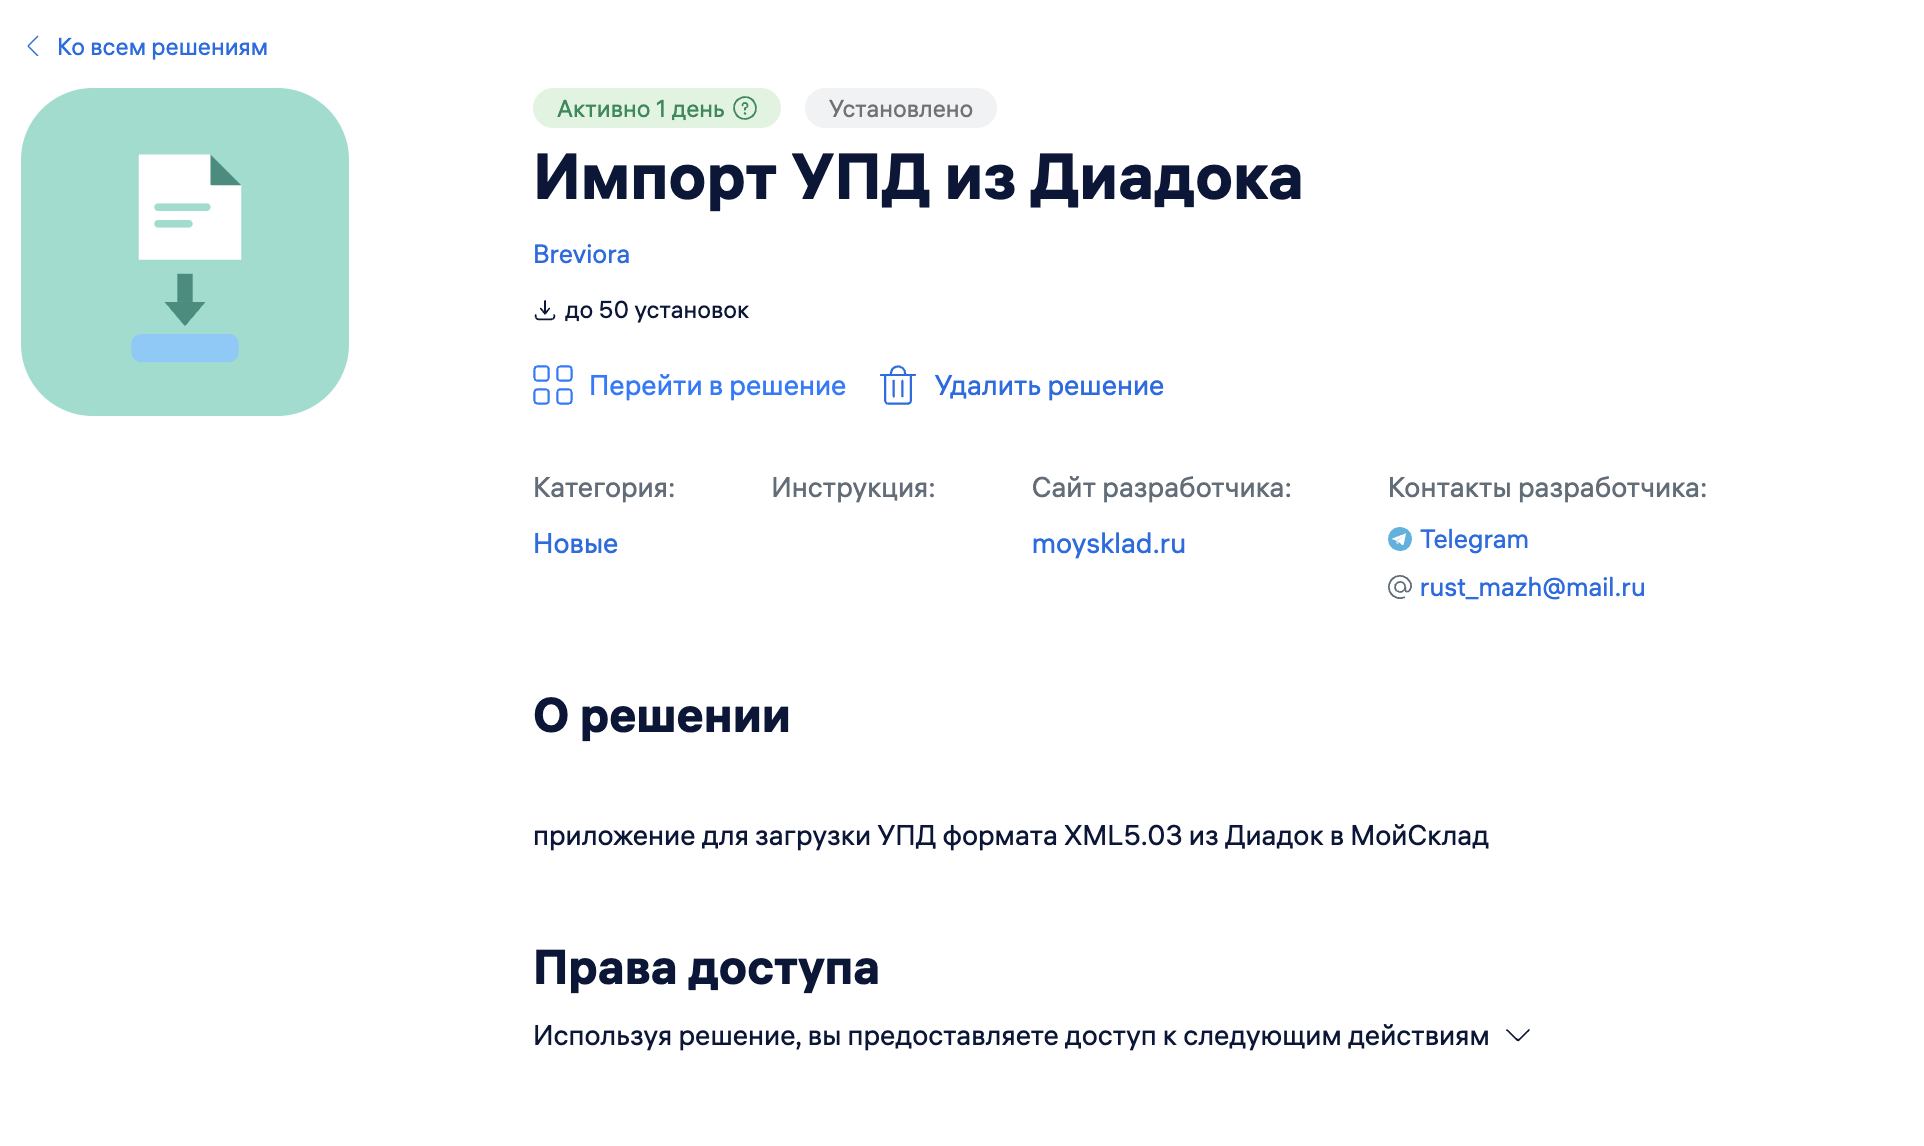Click the 'Установлено' status badge

[900, 108]
